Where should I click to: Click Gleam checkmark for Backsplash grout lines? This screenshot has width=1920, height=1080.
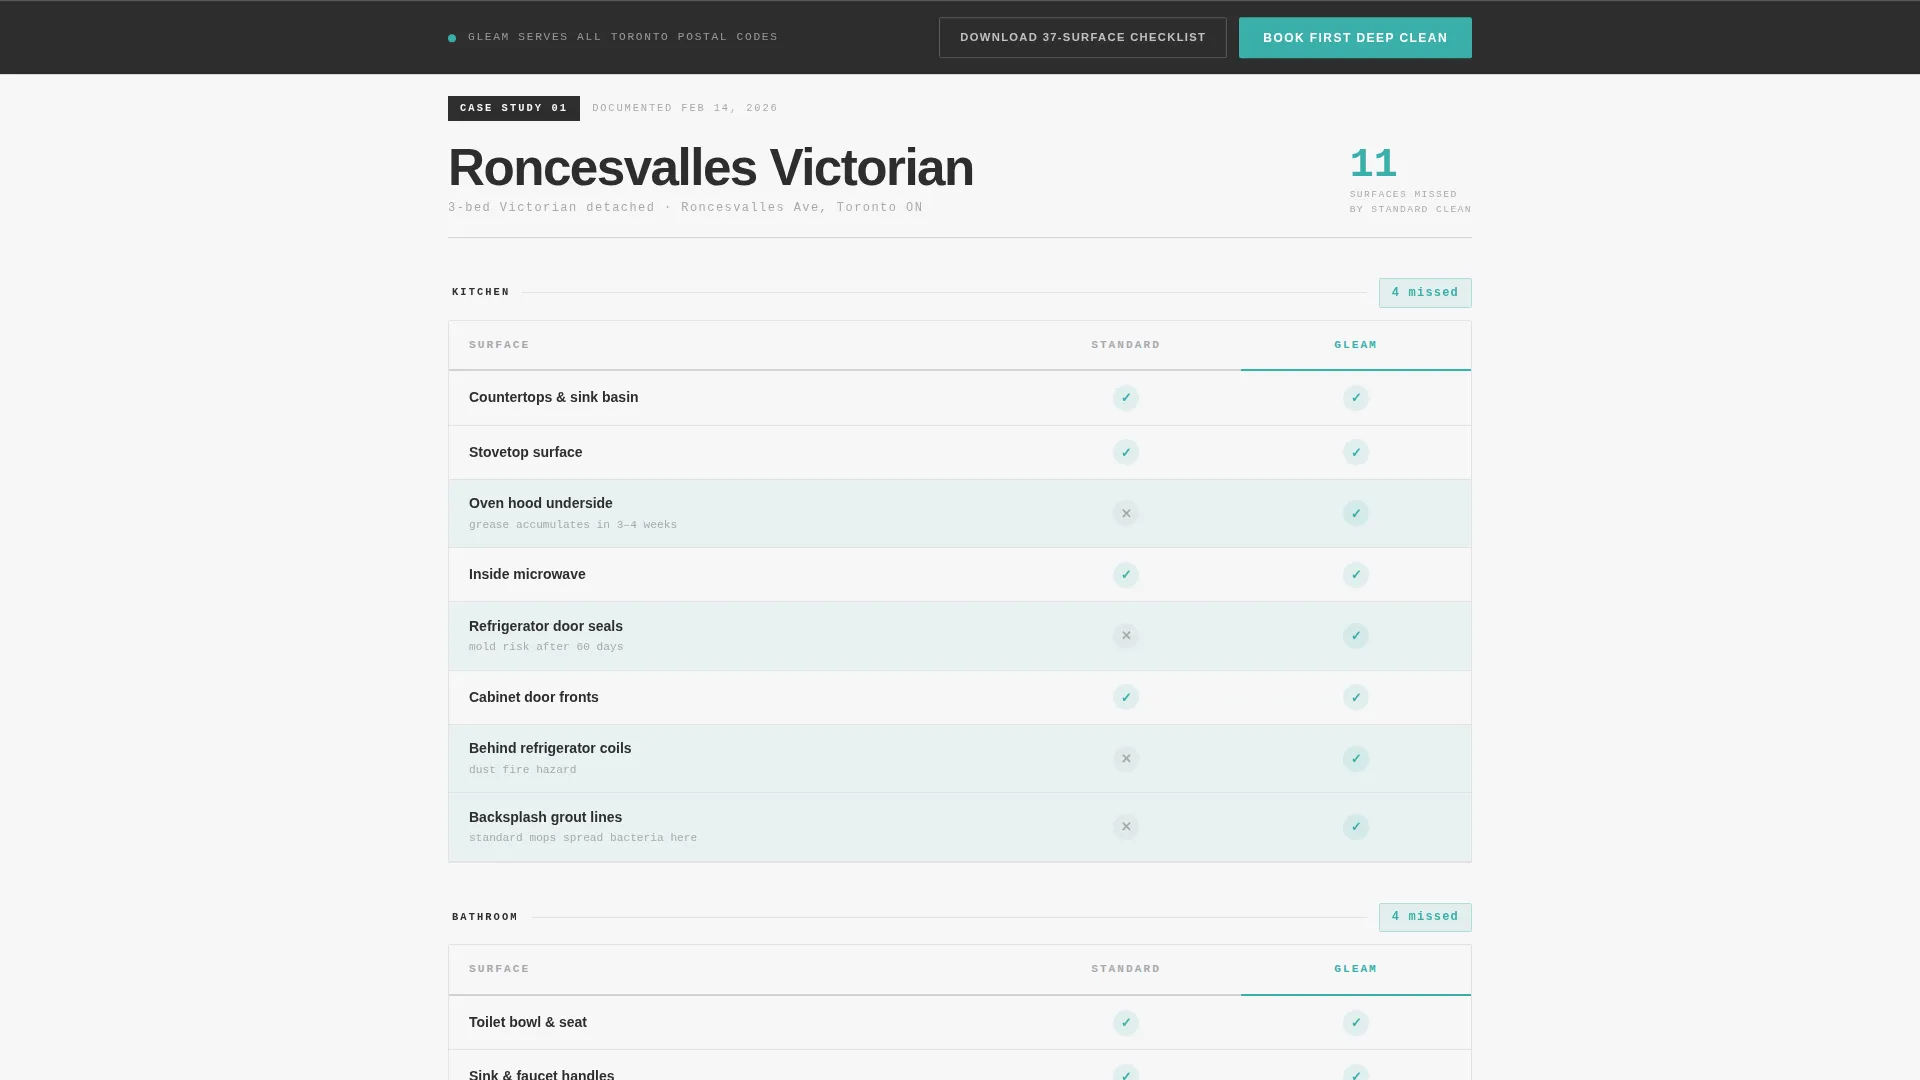1356,827
